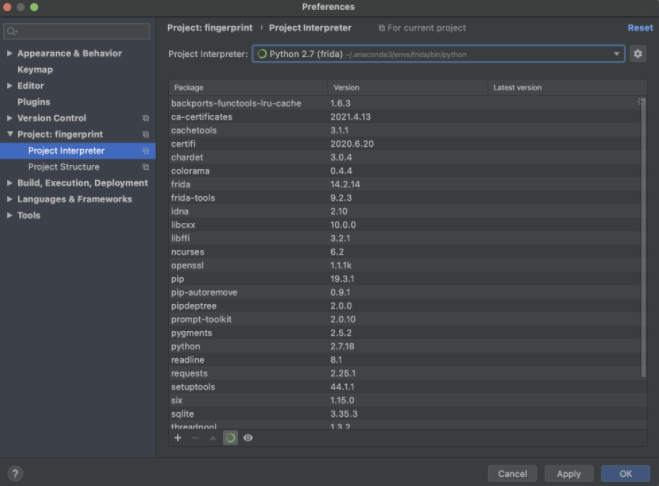The image size is (659, 486).
Task: Expand the Build, Execution, Deployment section
Action: 10,183
